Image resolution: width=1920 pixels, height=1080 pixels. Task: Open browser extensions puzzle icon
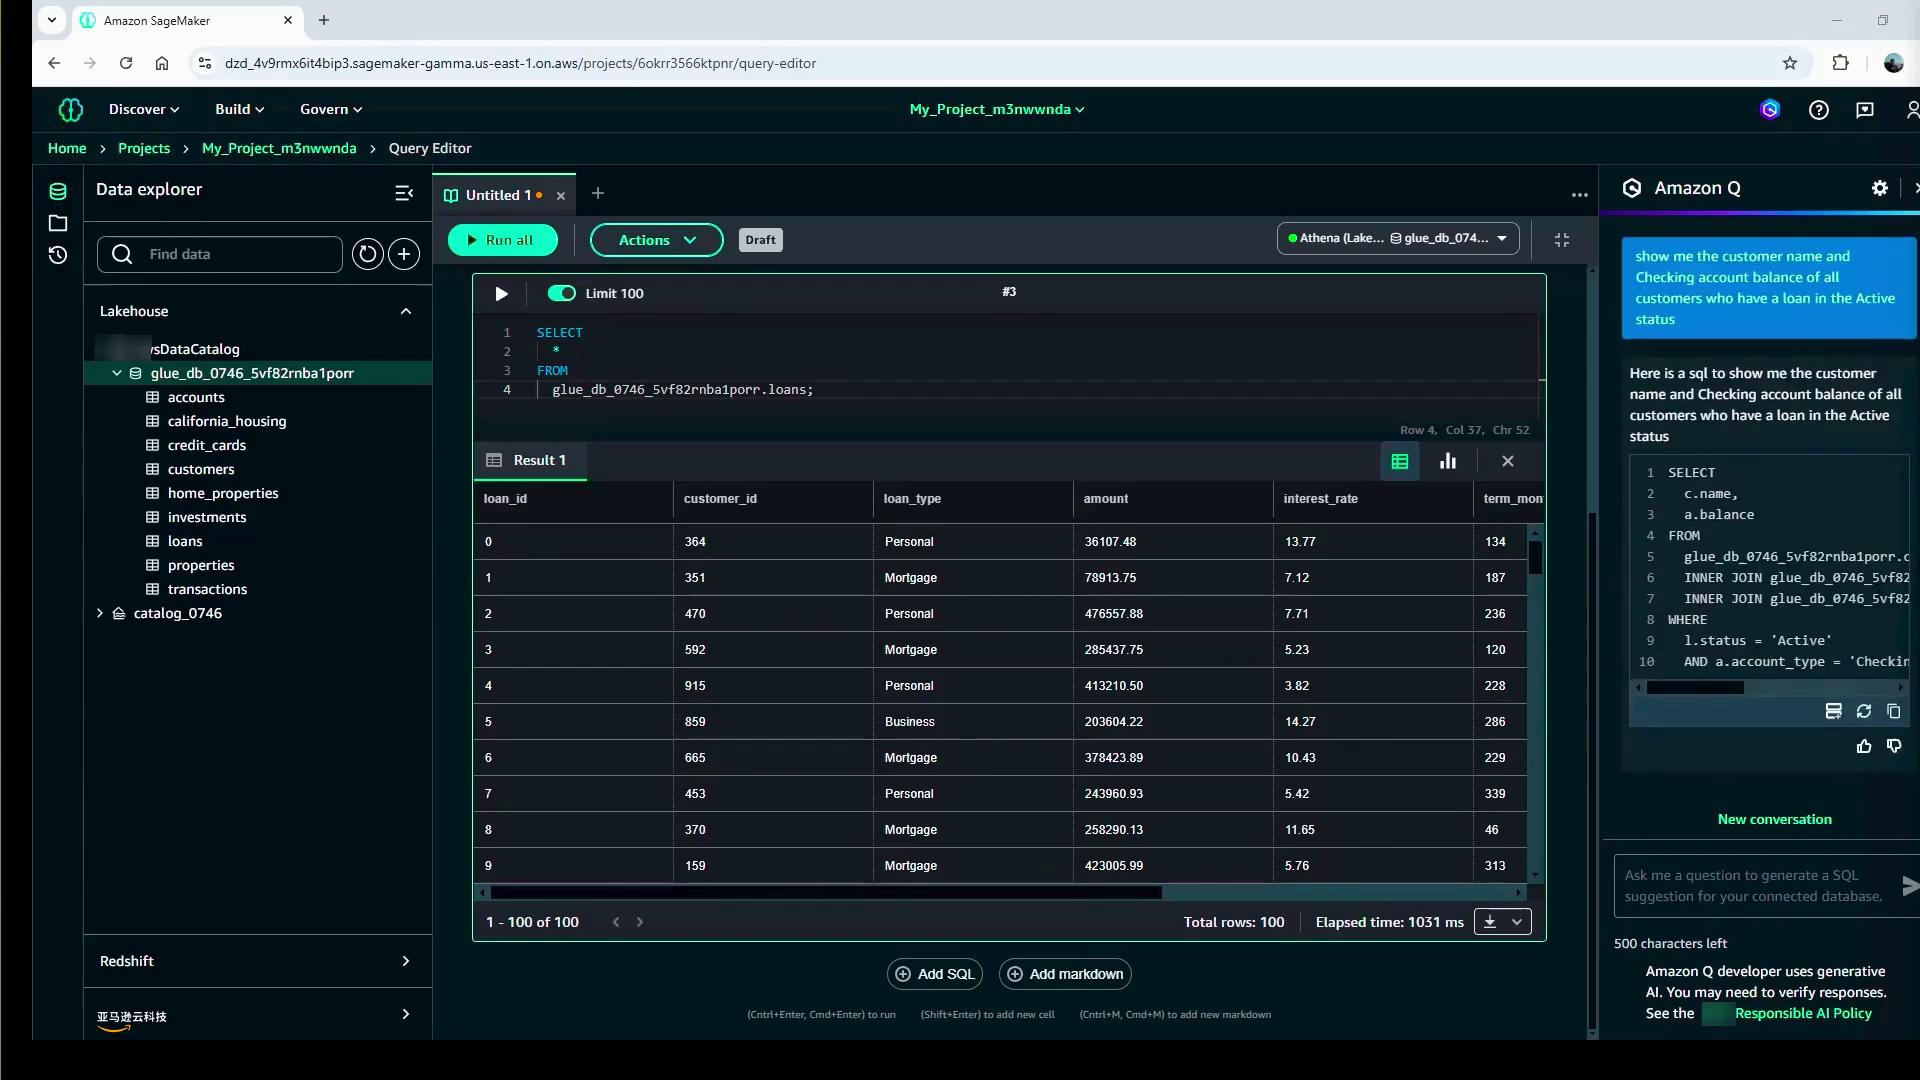[1840, 63]
